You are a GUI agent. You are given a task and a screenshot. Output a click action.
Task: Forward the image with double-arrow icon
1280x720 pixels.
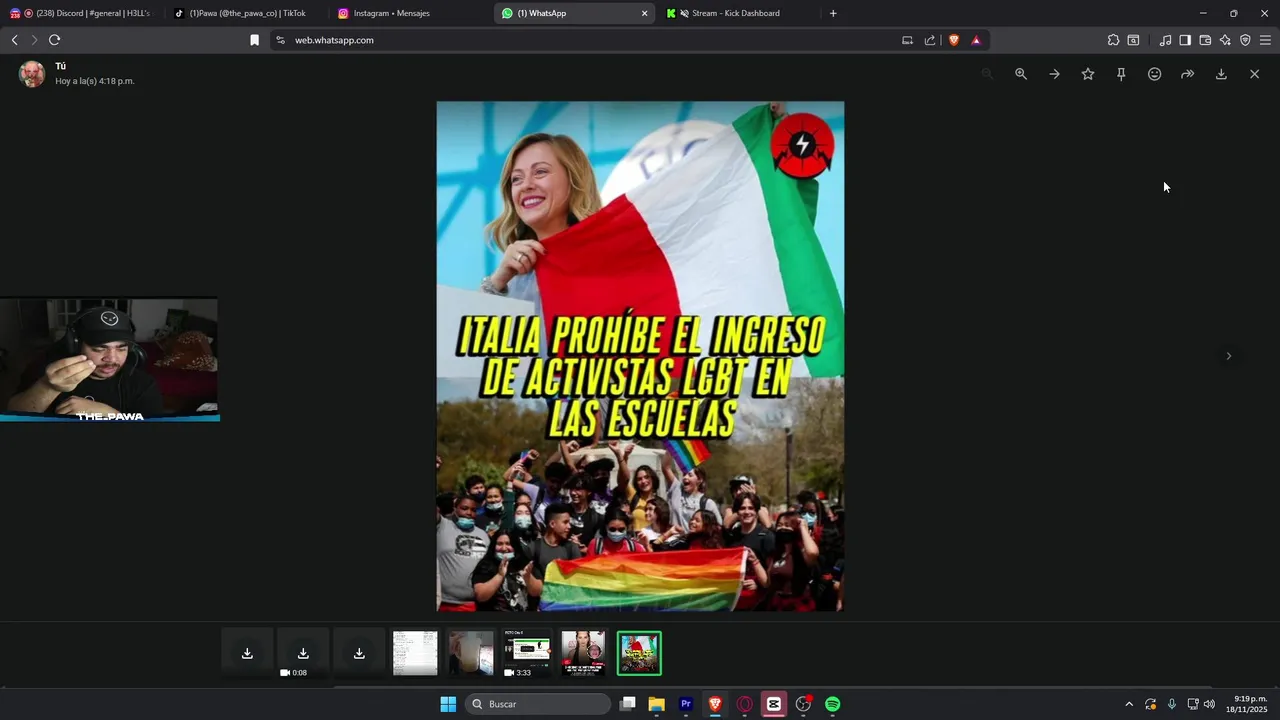(1188, 74)
